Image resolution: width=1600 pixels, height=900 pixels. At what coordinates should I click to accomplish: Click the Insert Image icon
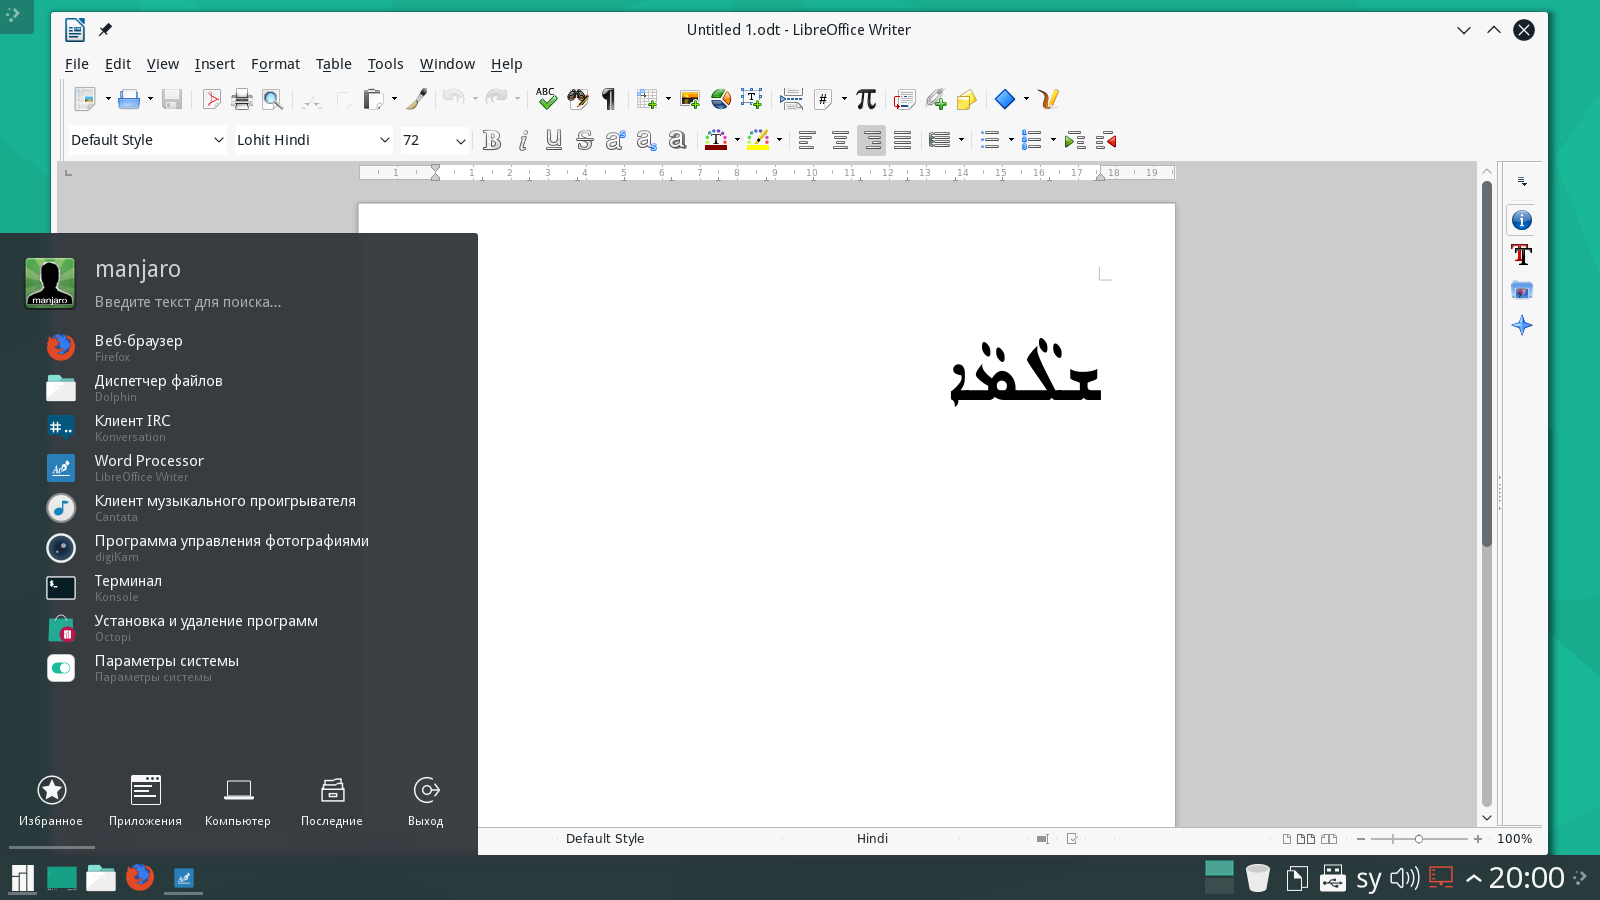(x=689, y=99)
